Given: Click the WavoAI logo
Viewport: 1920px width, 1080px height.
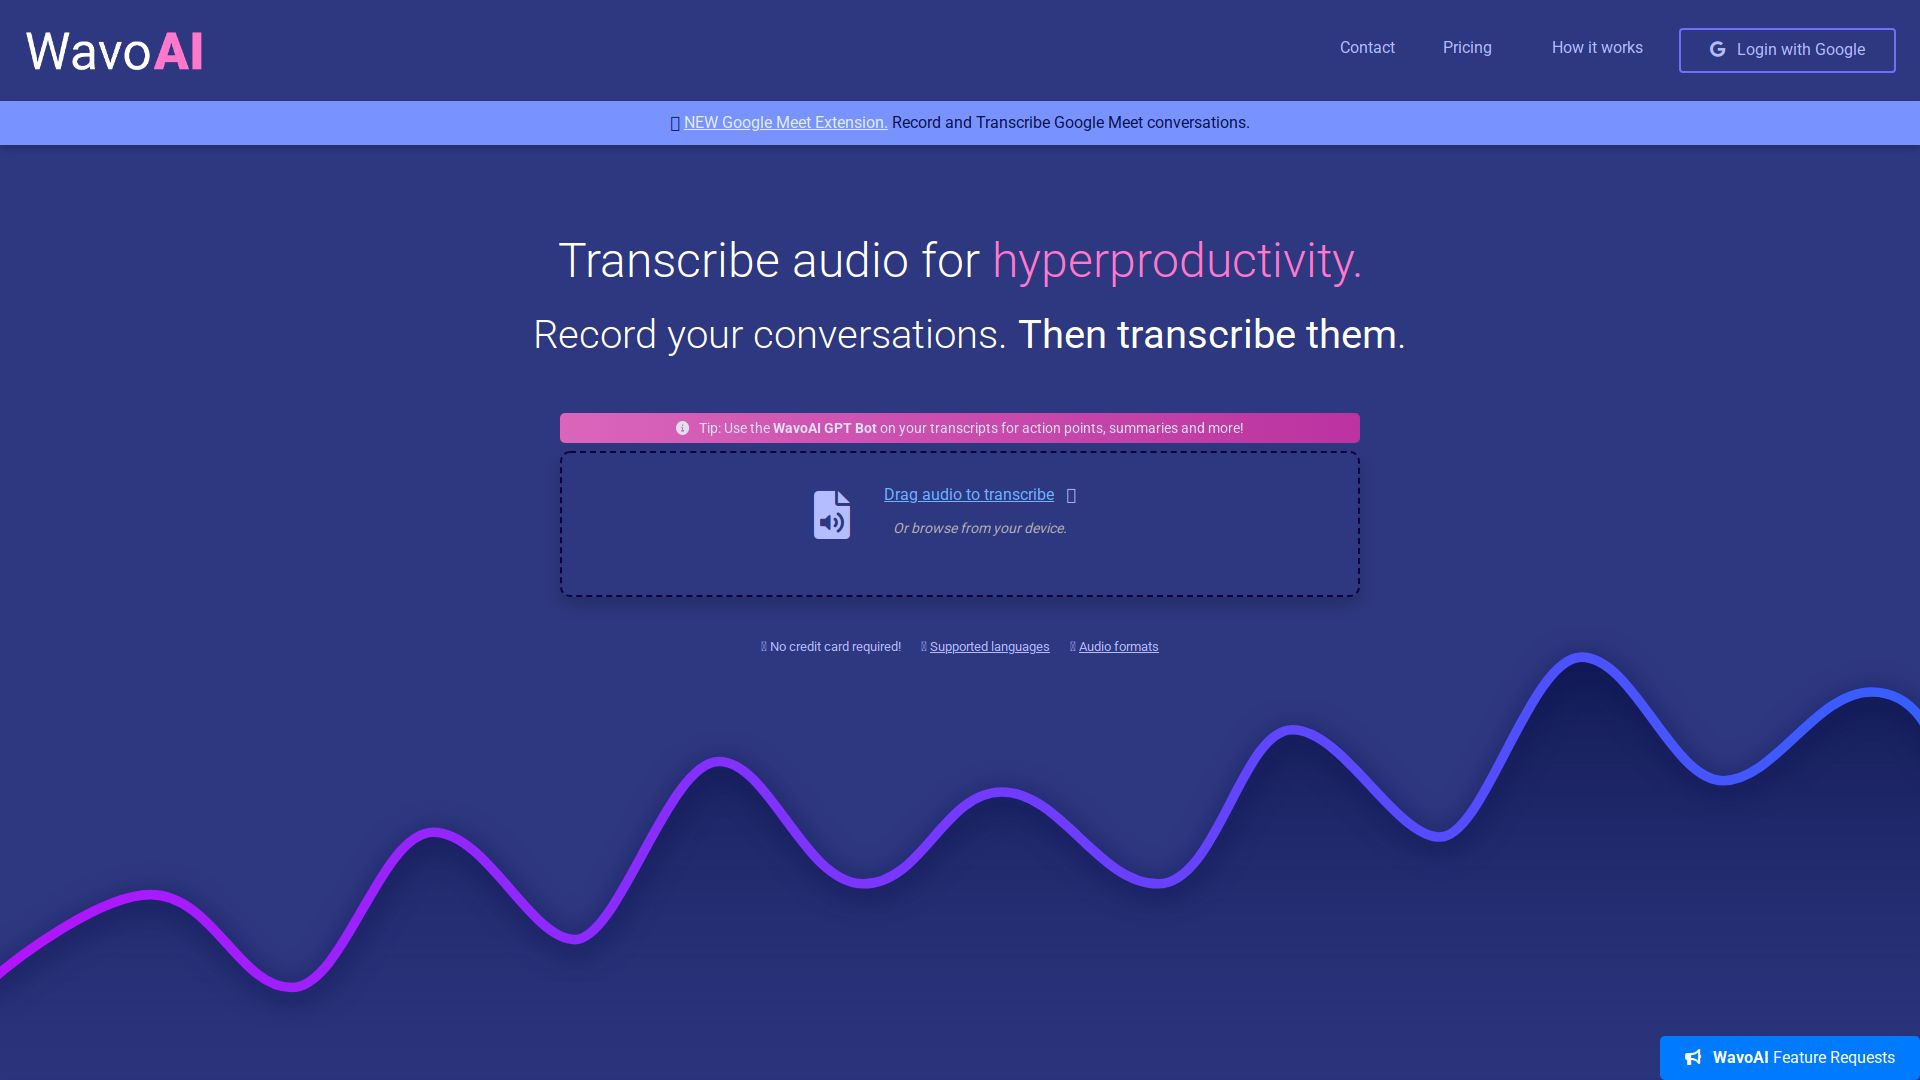Looking at the screenshot, I should [x=114, y=51].
